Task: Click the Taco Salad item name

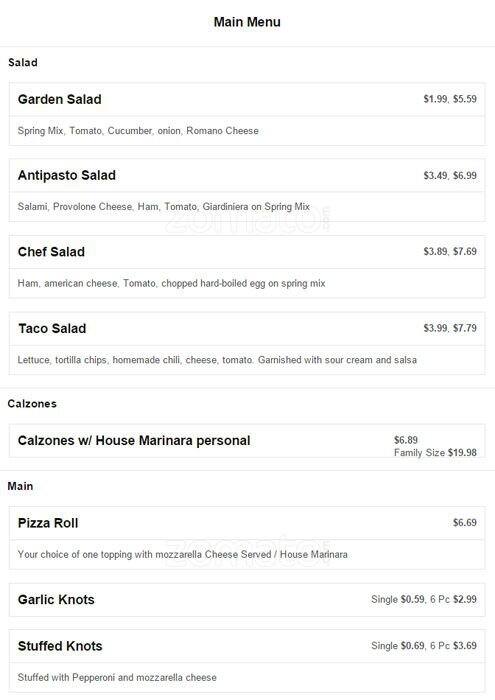Action: pyautogui.click(x=52, y=328)
